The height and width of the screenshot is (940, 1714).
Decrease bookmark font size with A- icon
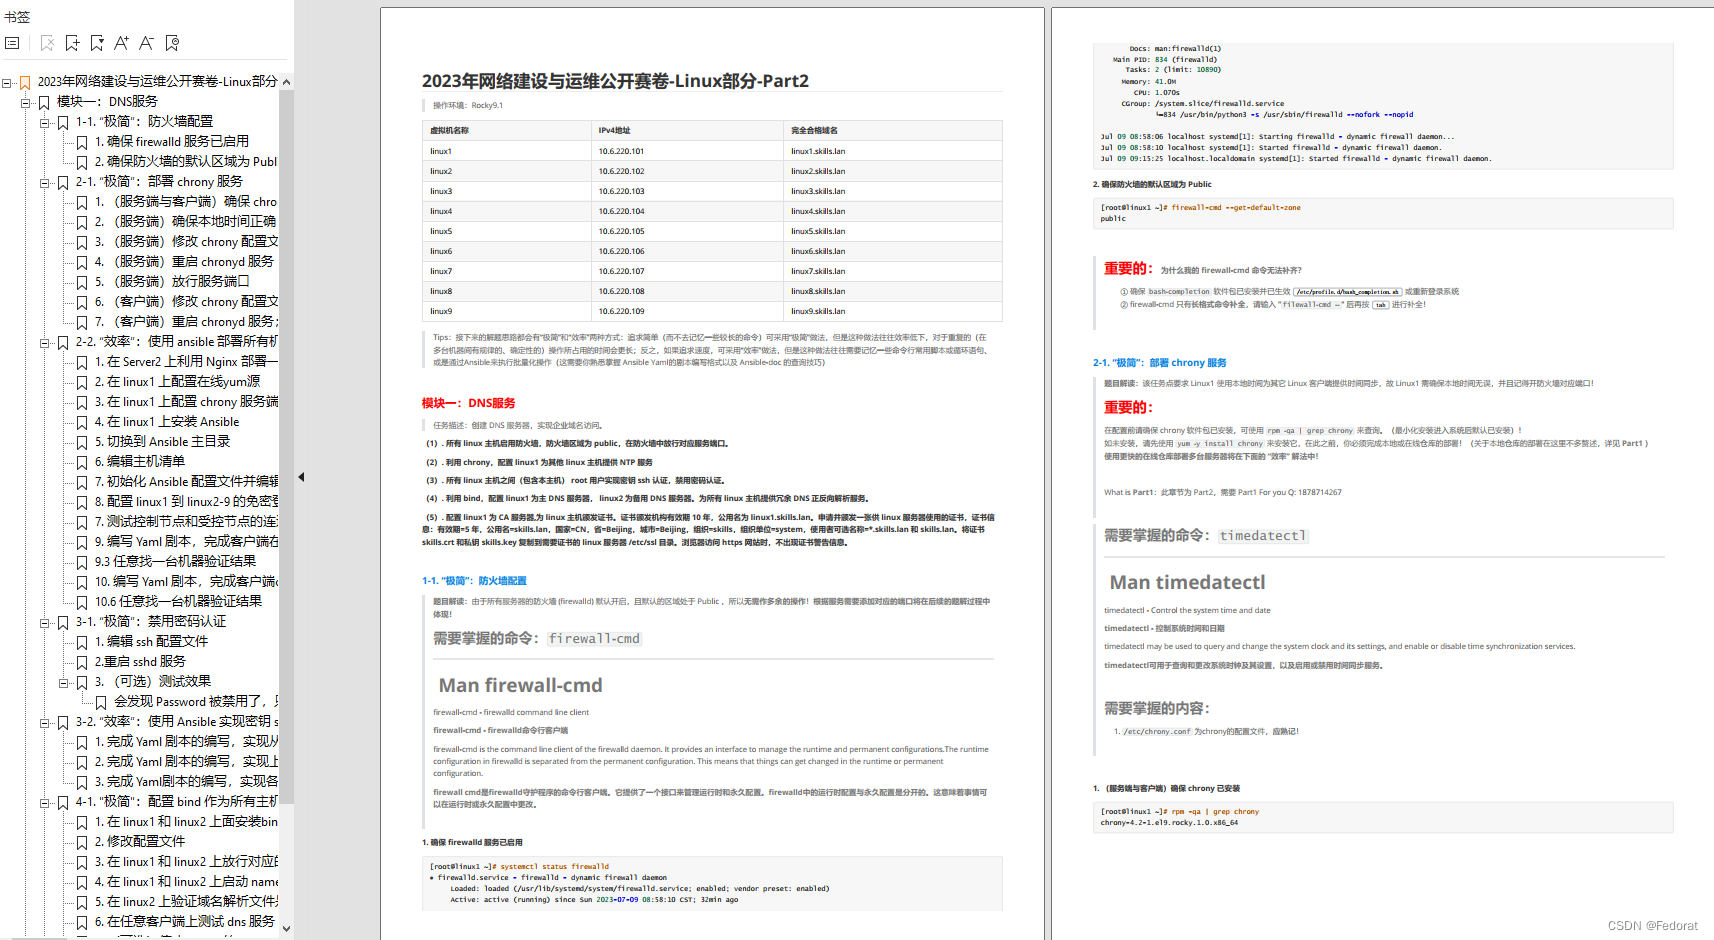tap(146, 43)
